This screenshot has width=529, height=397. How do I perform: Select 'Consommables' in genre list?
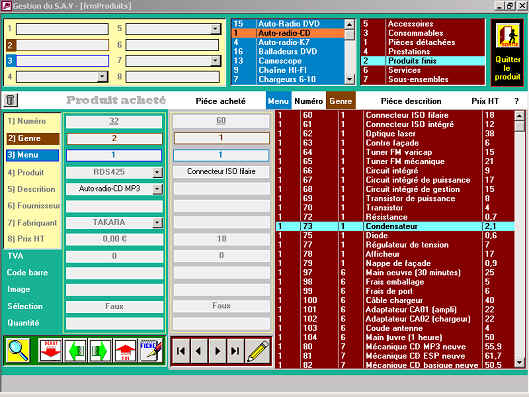(423, 33)
